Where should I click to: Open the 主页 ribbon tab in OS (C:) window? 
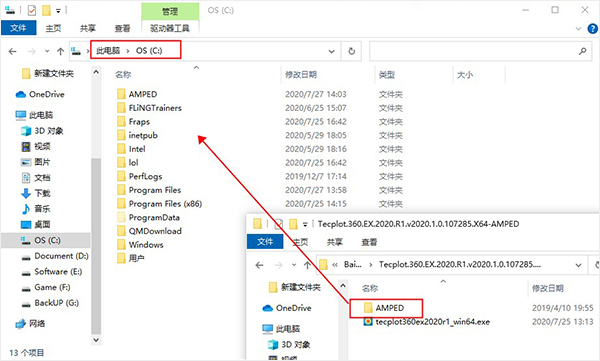[53, 28]
